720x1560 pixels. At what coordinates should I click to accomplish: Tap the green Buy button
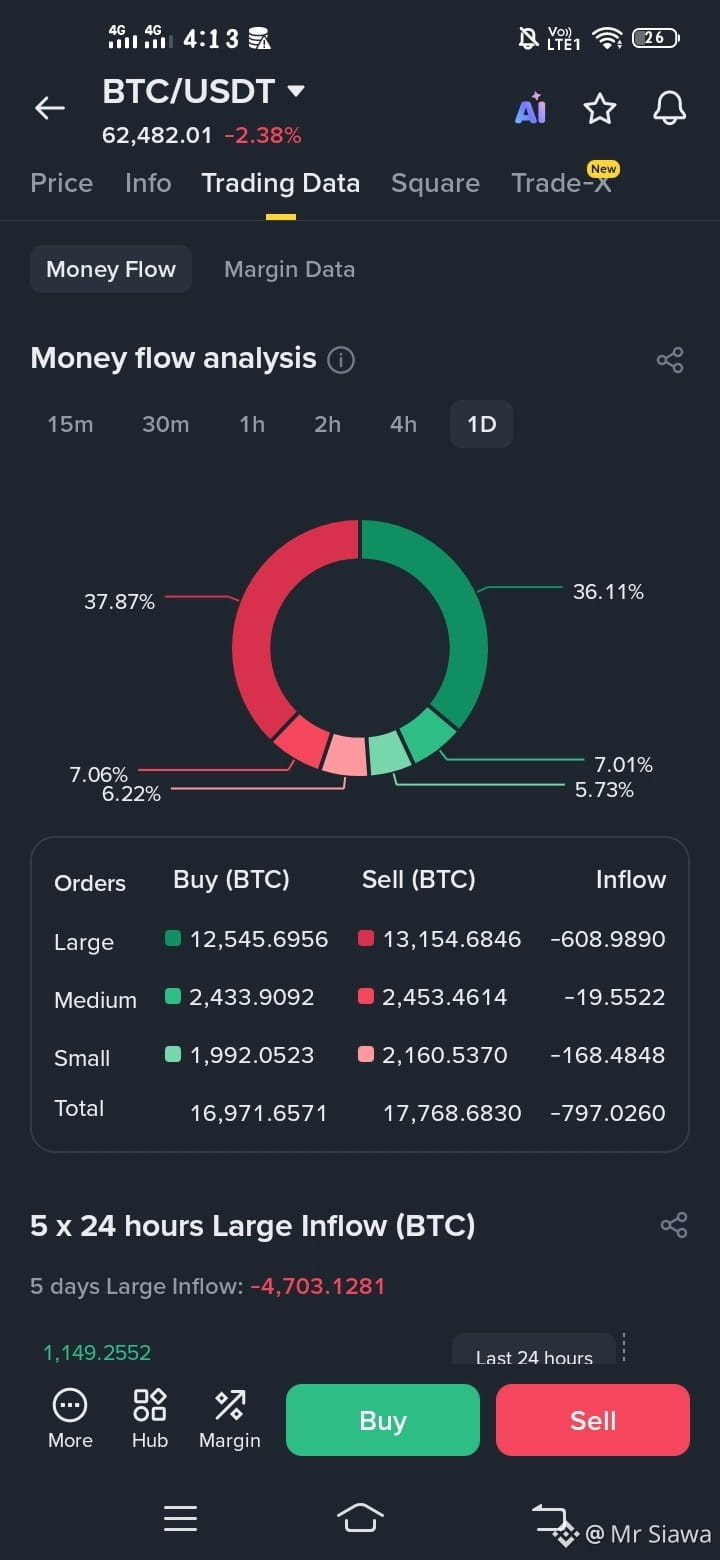tap(383, 1420)
